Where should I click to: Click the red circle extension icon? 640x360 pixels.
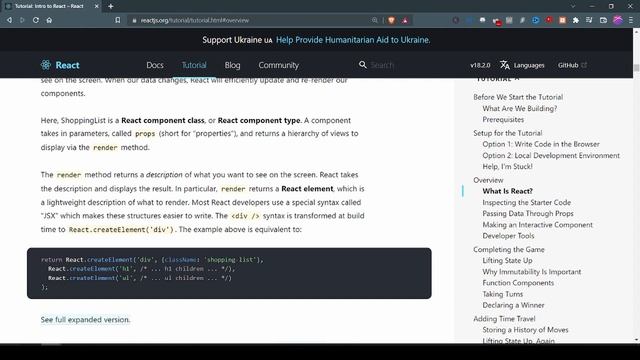point(549,20)
